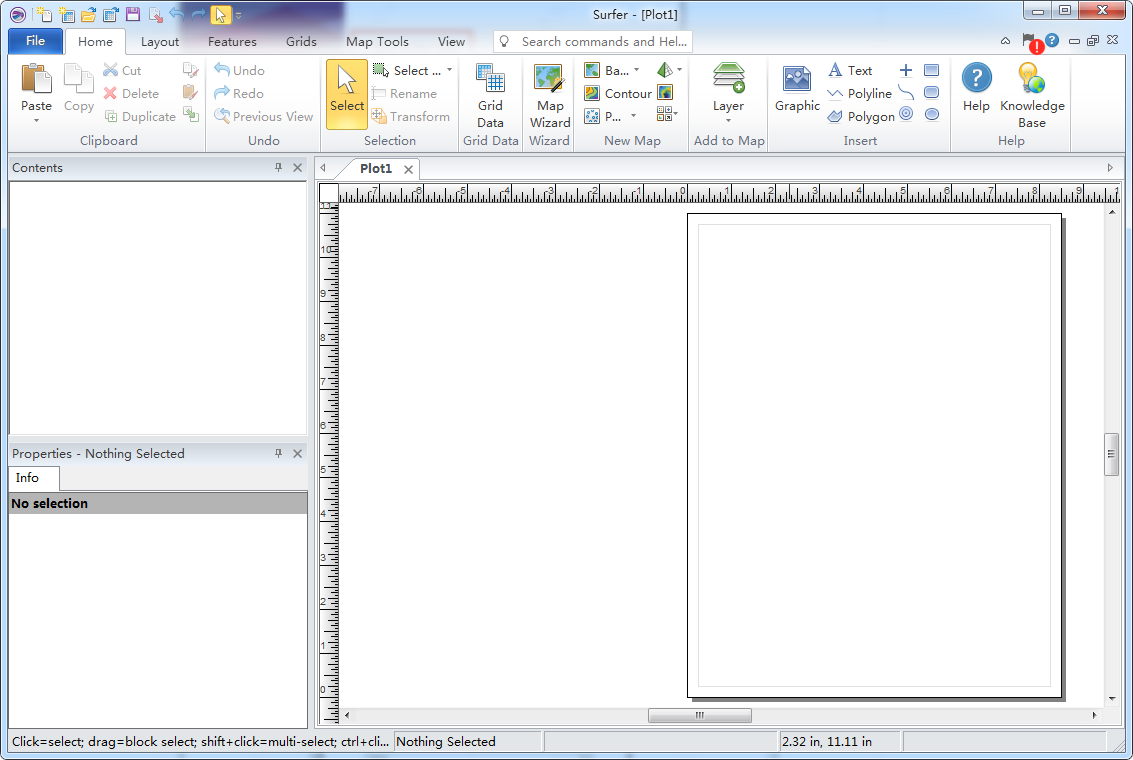Activate the large Select arrow tool
1133x760 pixels.
pos(347,94)
